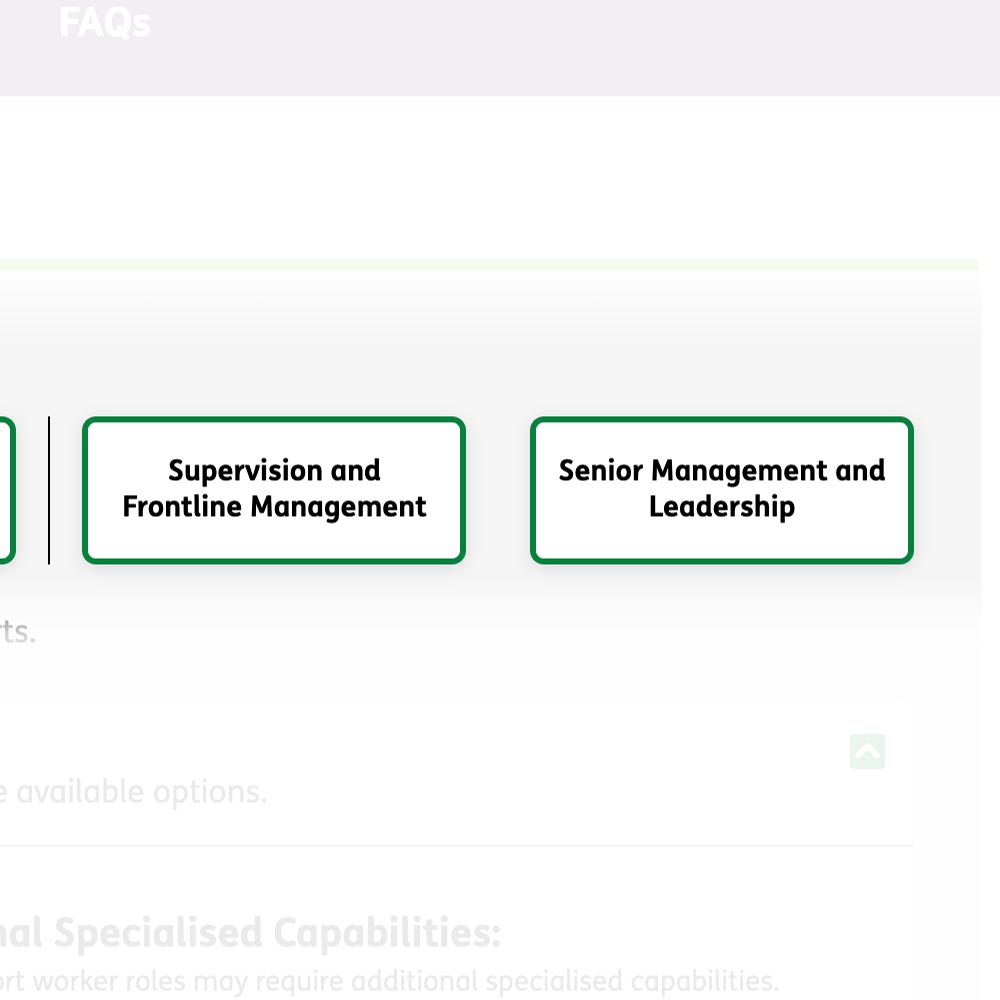
Task: Open the FAQs navigation item
Action: pyautogui.click(x=105, y=23)
